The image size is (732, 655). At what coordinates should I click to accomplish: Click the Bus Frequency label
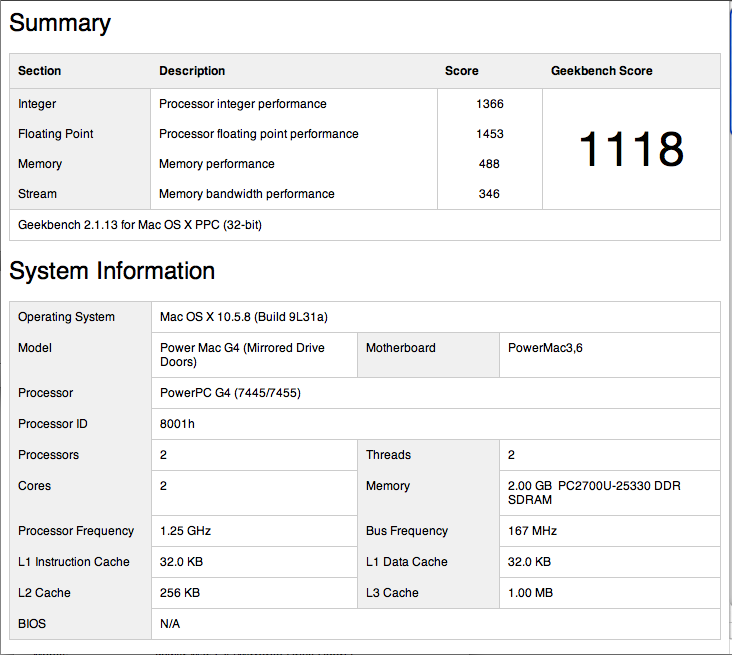coord(407,531)
